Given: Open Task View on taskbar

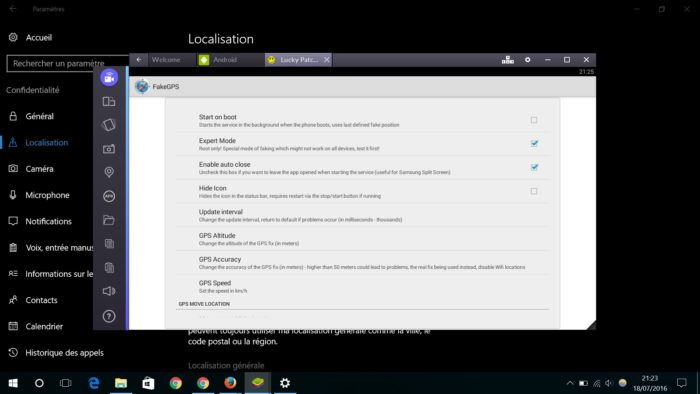Looking at the screenshot, I should point(66,383).
